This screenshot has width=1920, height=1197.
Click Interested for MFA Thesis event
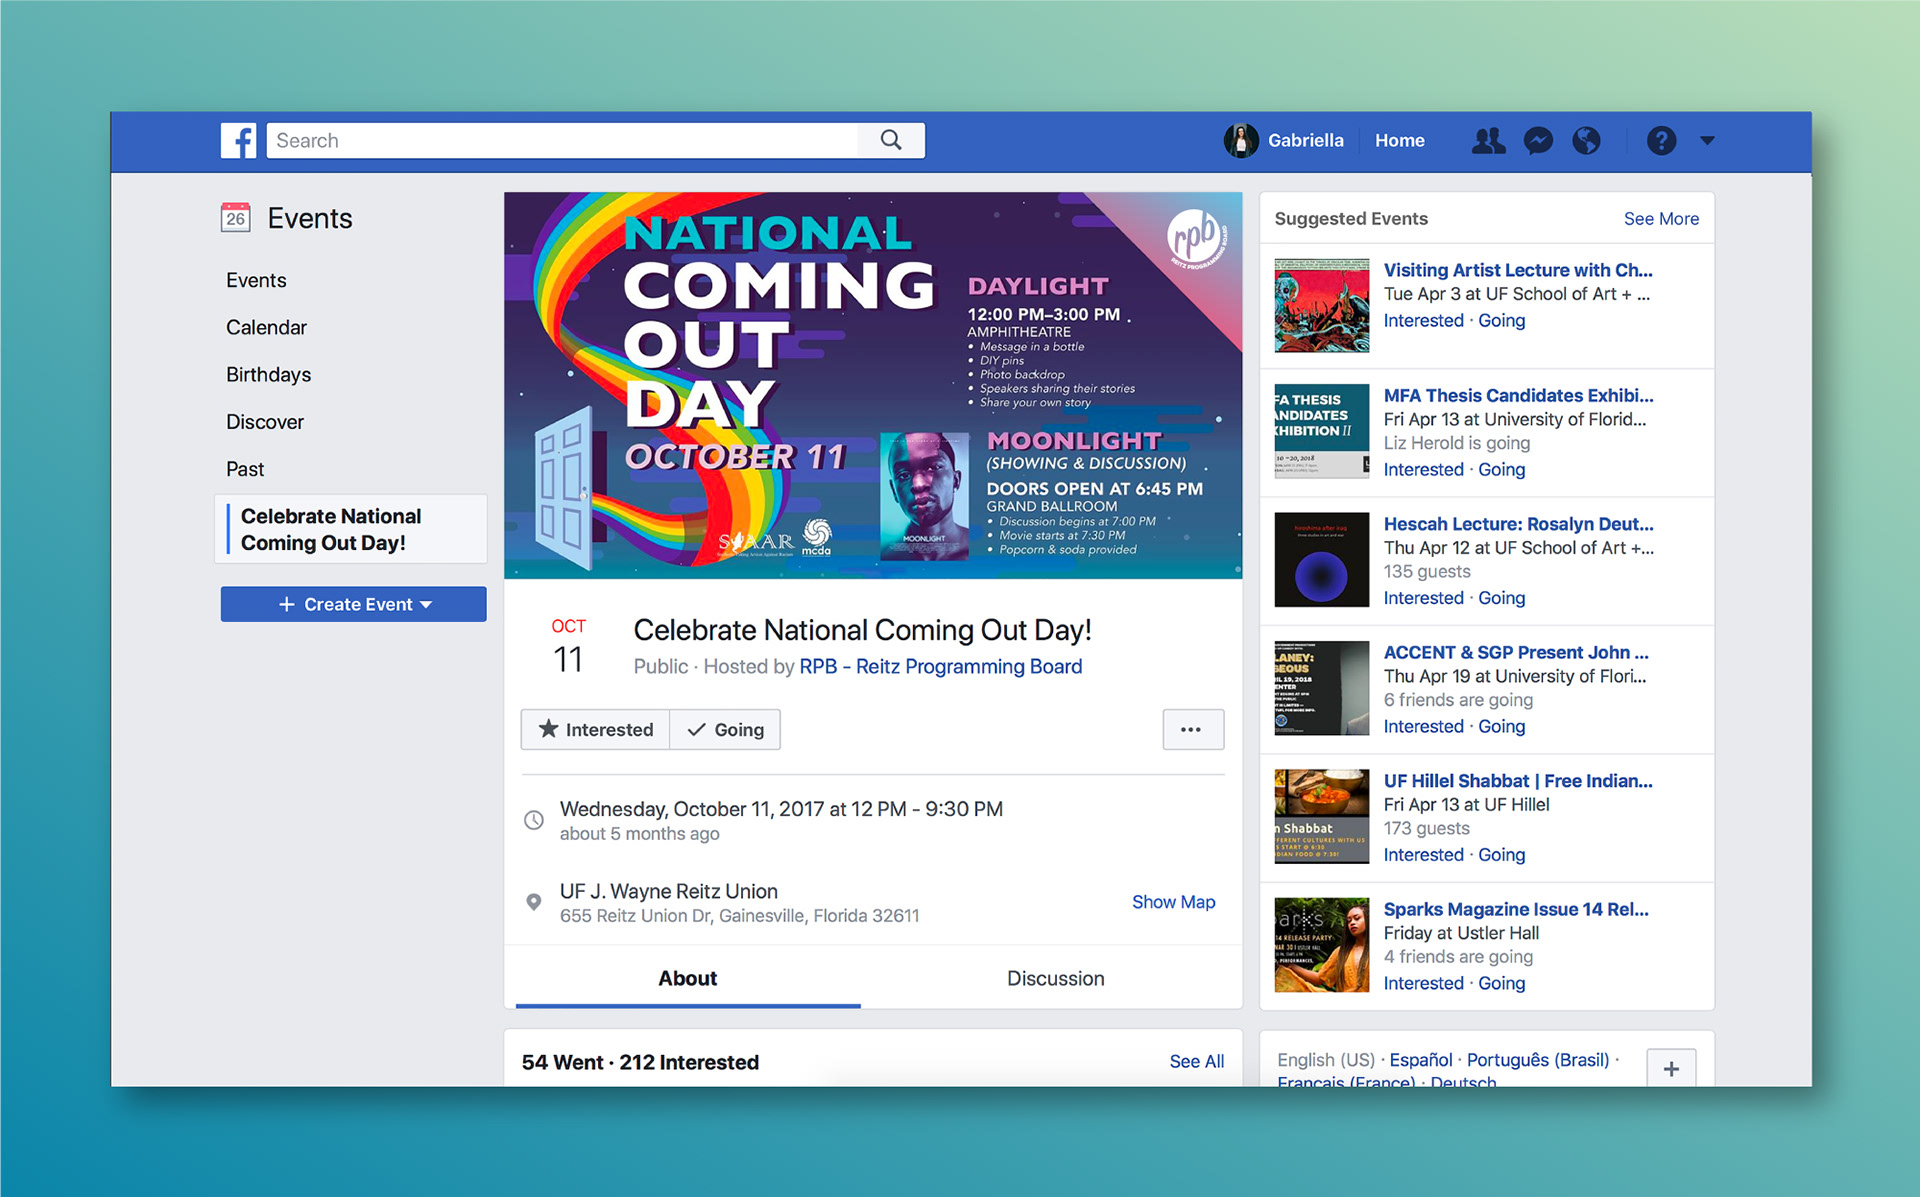[1423, 469]
